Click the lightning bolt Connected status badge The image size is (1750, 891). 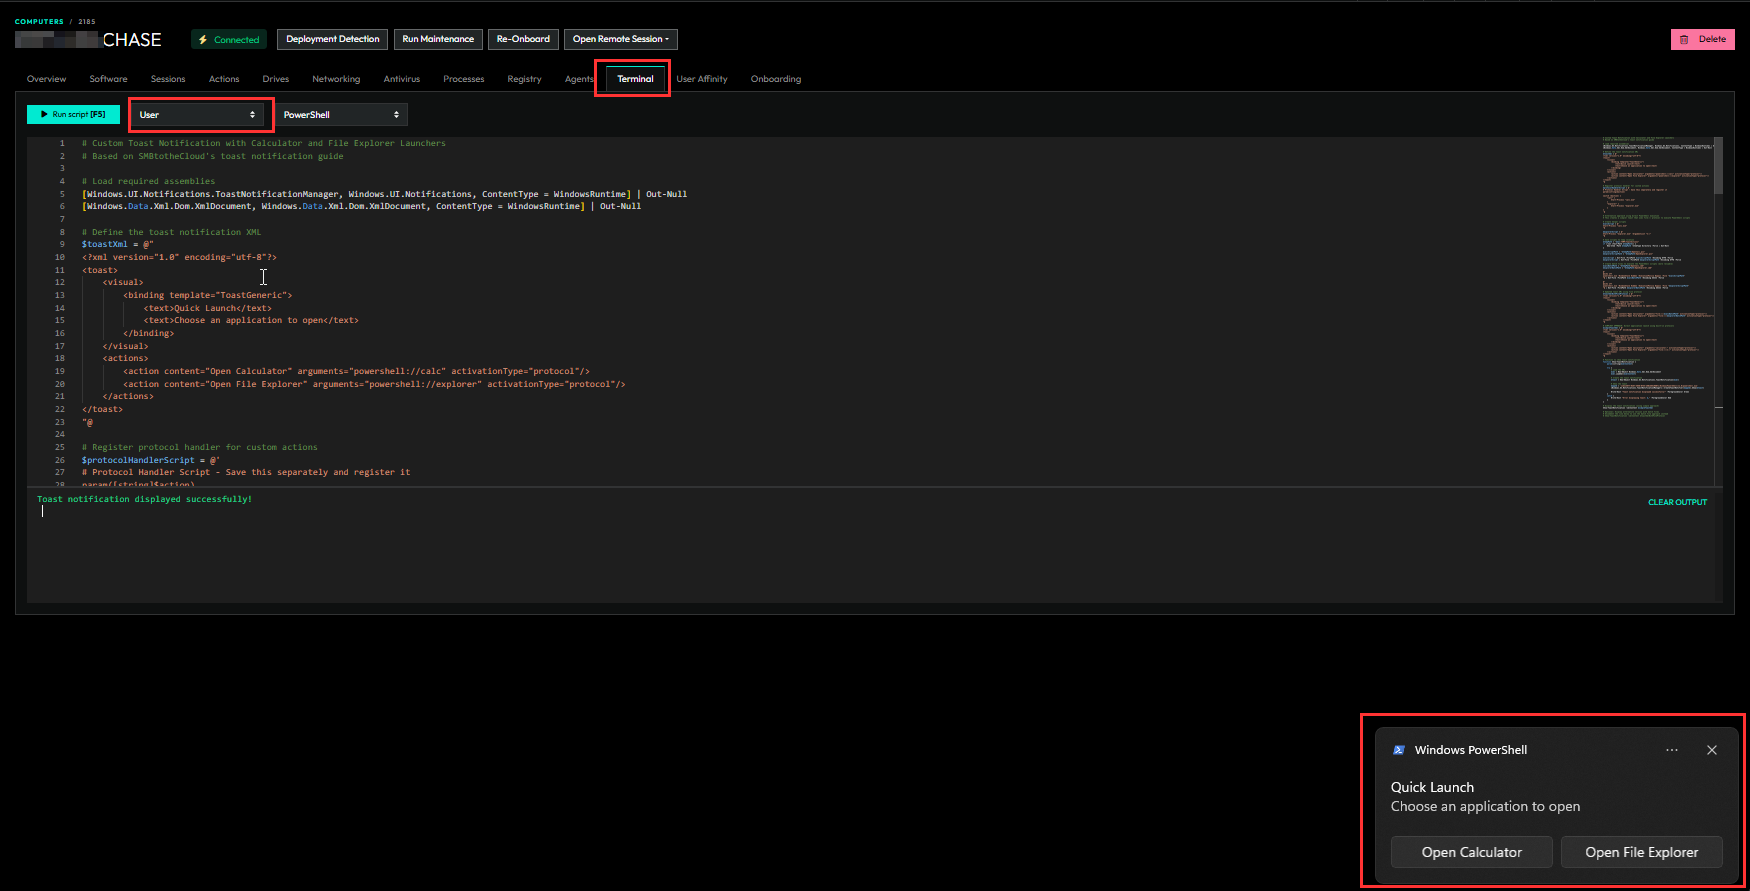(229, 40)
